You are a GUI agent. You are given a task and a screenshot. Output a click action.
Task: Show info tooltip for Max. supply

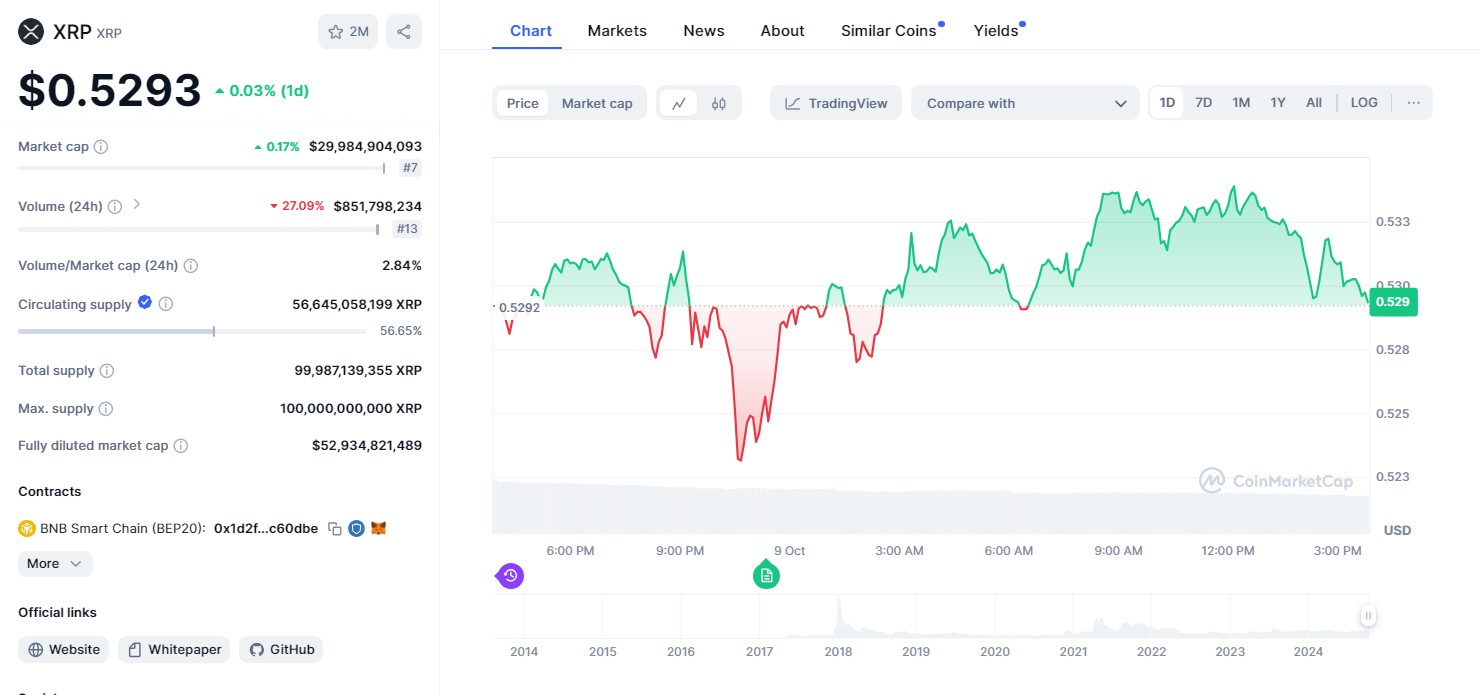[x=106, y=409]
